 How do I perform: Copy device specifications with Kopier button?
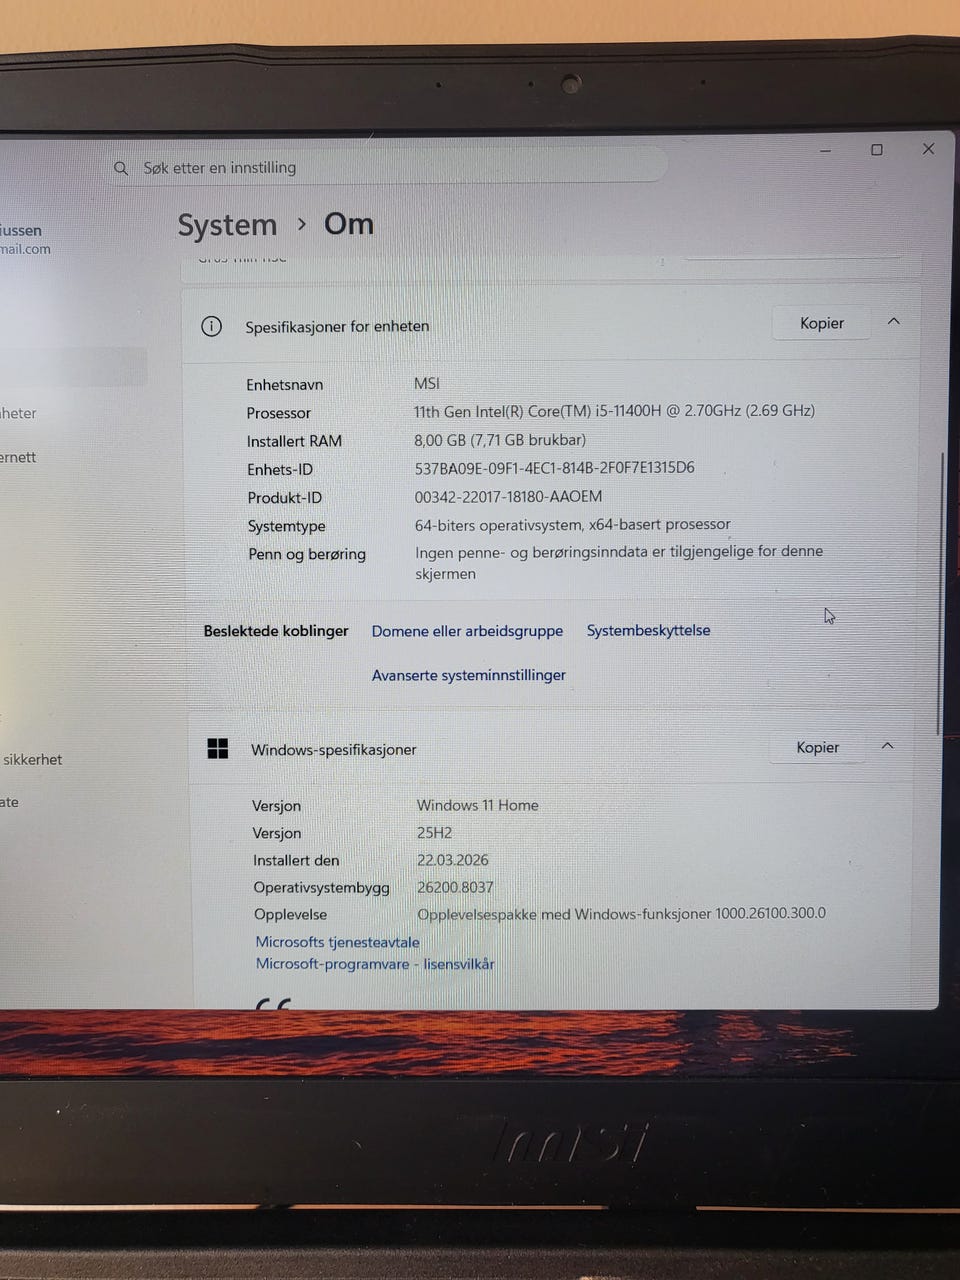click(x=822, y=323)
